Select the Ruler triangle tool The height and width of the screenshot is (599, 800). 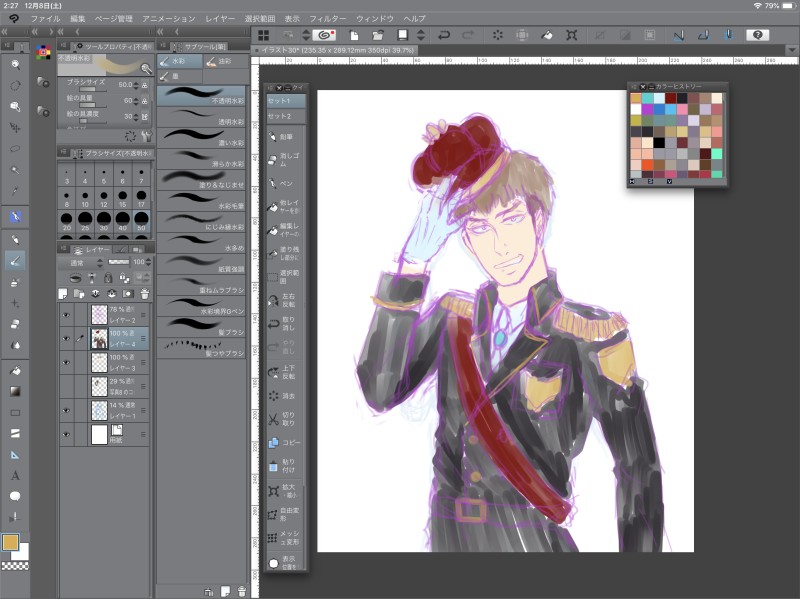[15, 455]
